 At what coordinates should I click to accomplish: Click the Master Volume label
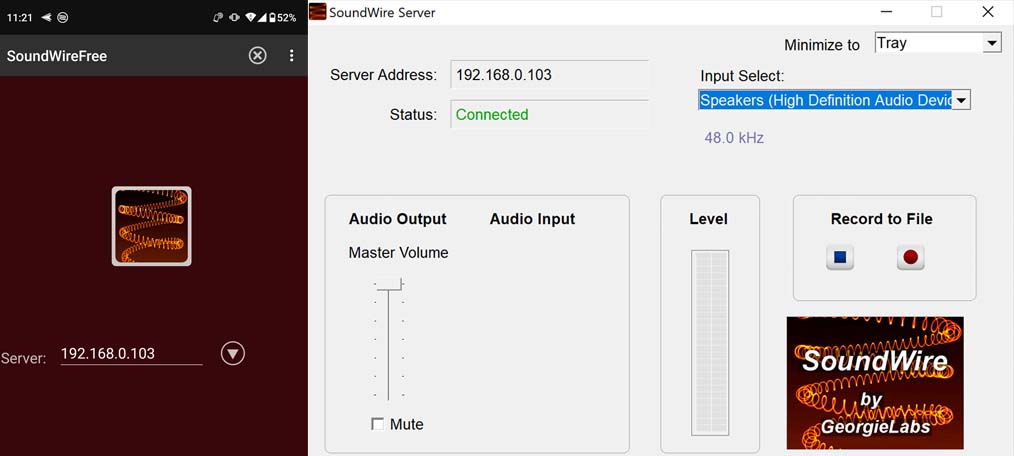click(x=398, y=252)
